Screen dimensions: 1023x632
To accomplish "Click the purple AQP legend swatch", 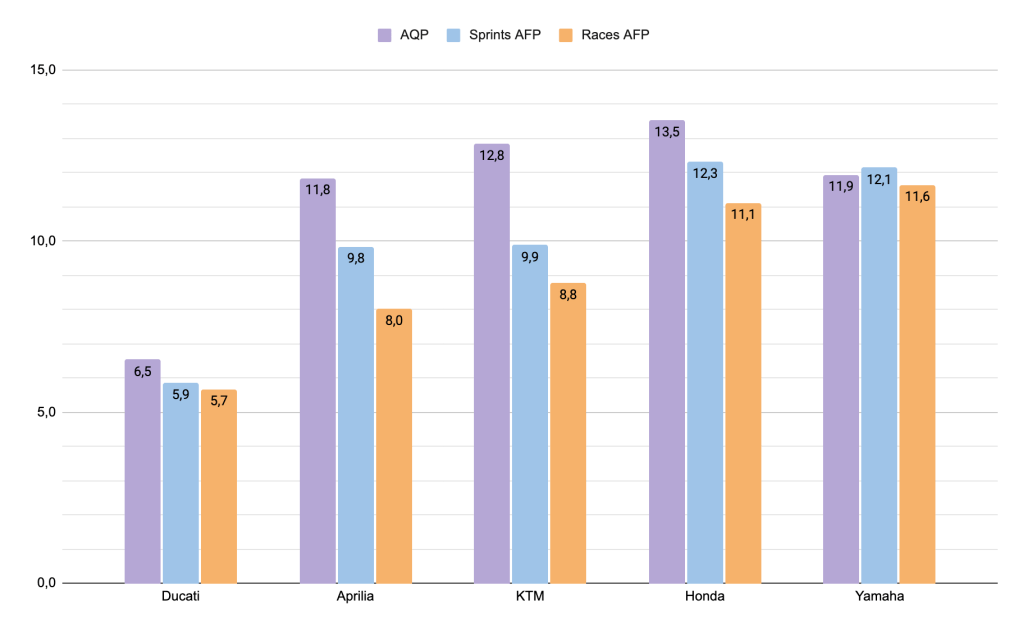I will [384, 34].
